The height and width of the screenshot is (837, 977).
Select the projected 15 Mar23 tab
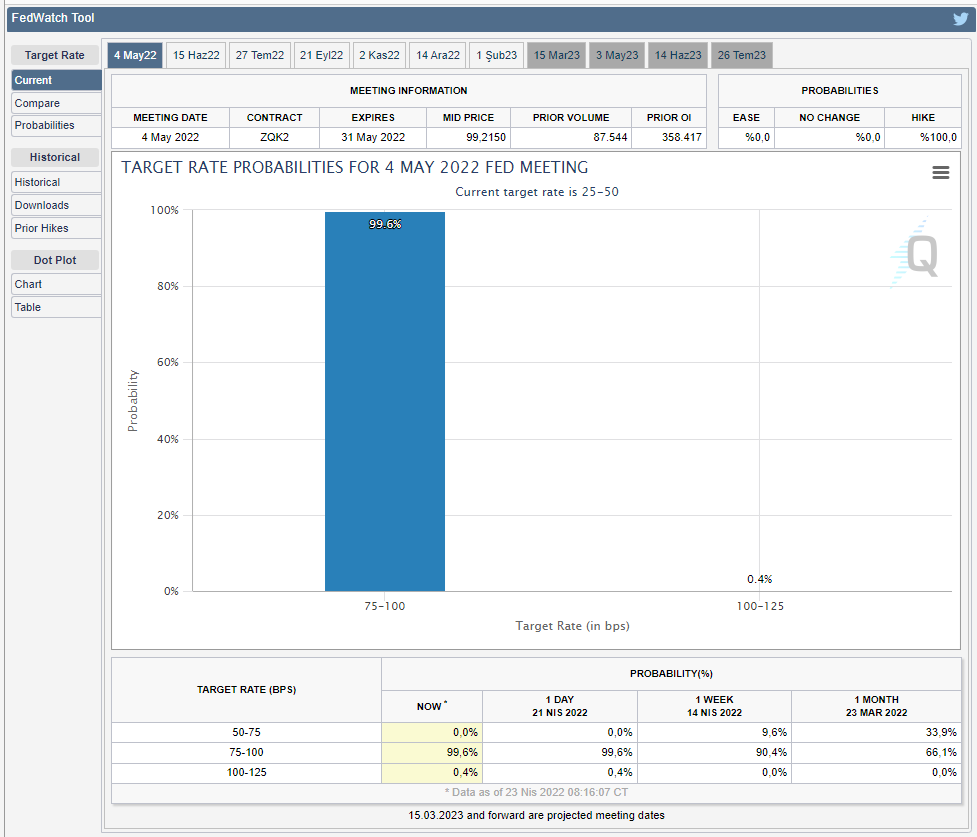[x=556, y=56]
